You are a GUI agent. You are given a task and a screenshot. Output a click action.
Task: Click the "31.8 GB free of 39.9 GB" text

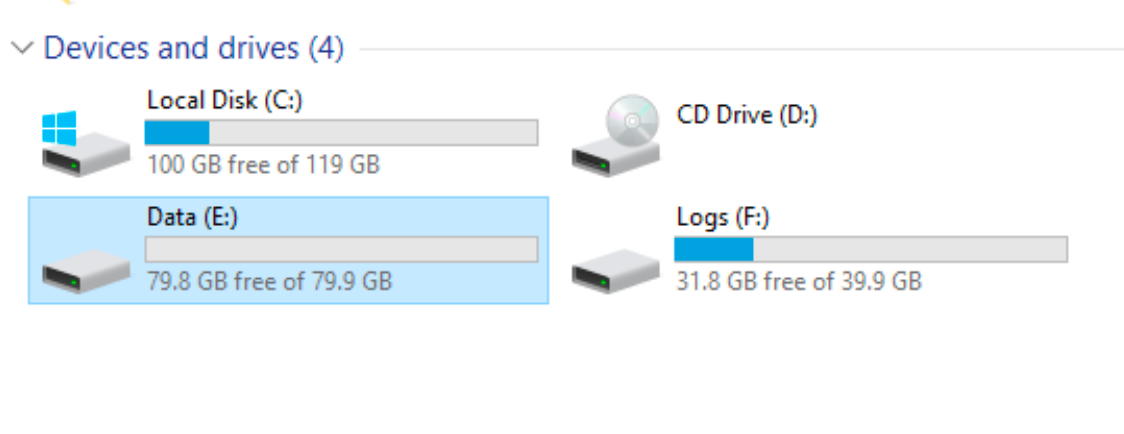799,280
